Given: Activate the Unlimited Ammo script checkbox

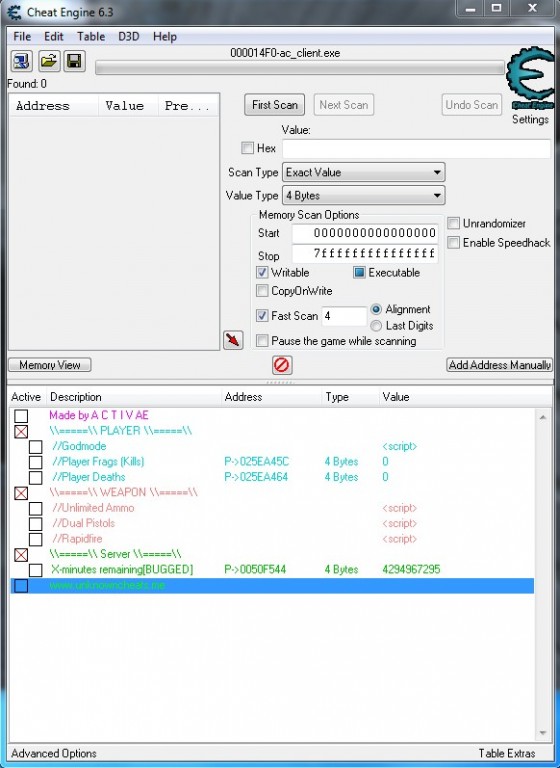Looking at the screenshot, I should coord(35,508).
